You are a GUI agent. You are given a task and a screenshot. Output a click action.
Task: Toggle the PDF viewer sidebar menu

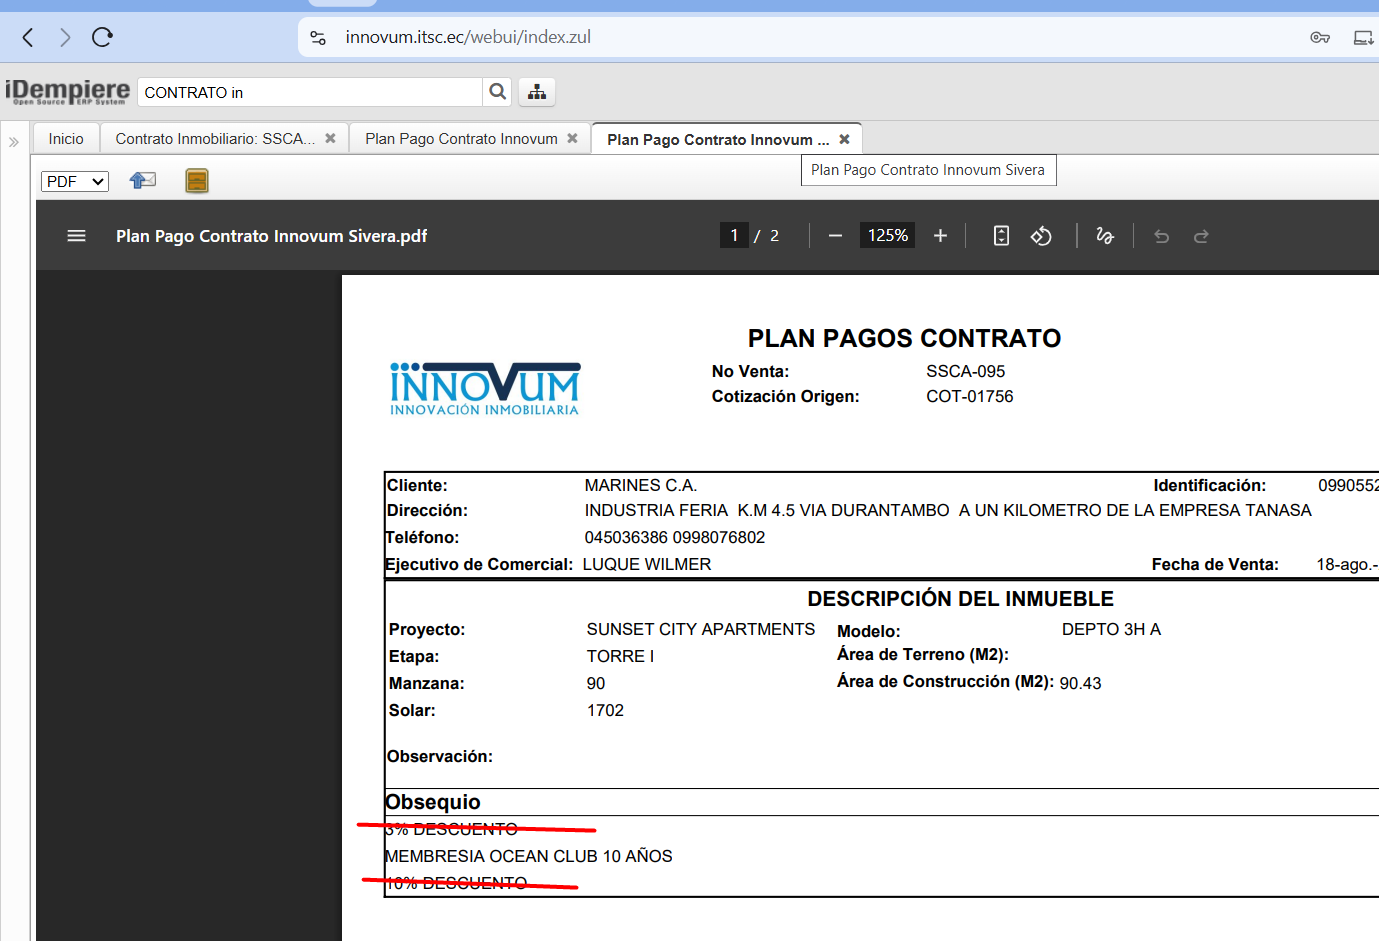pos(76,236)
